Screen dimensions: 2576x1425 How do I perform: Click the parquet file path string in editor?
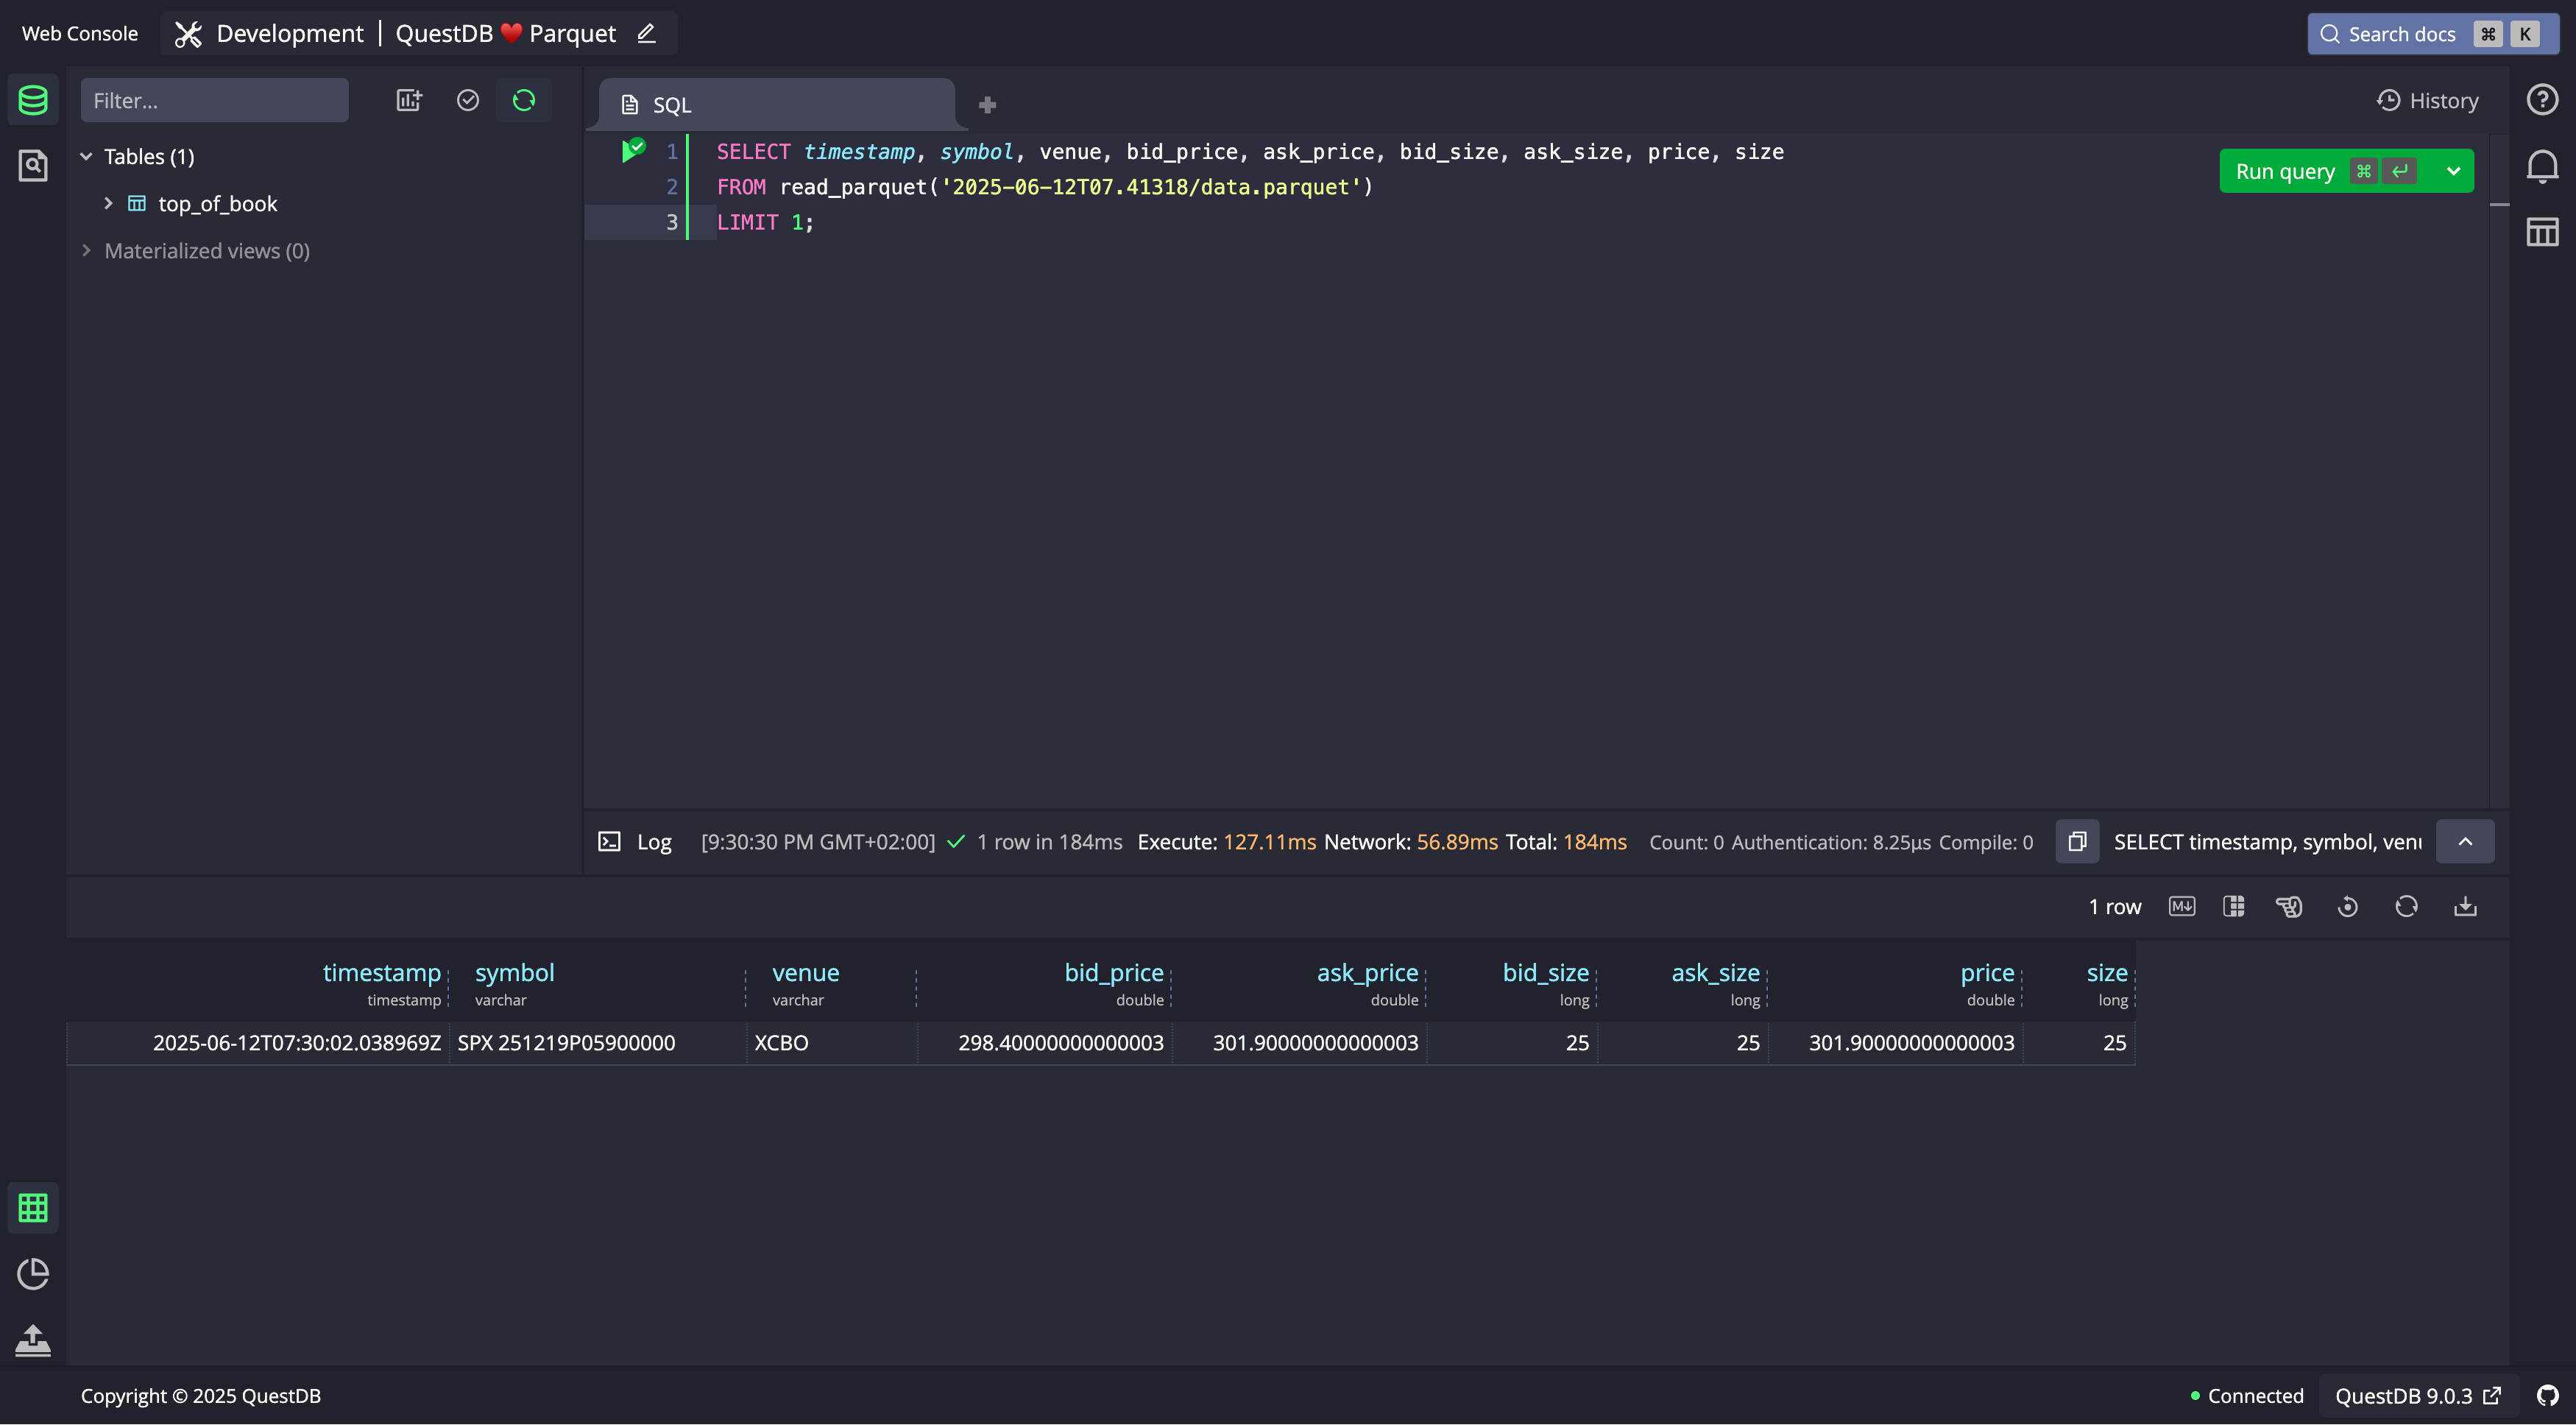[1151, 187]
